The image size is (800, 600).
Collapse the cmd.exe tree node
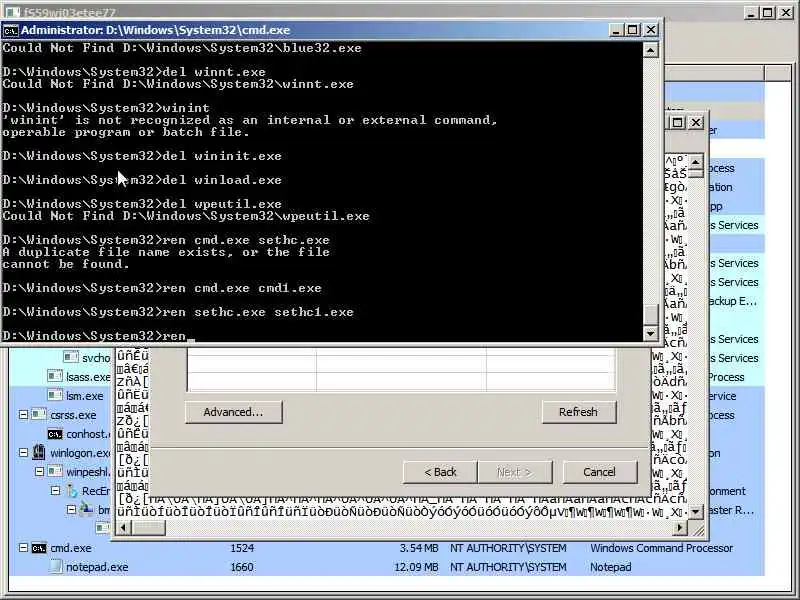[x=23, y=548]
